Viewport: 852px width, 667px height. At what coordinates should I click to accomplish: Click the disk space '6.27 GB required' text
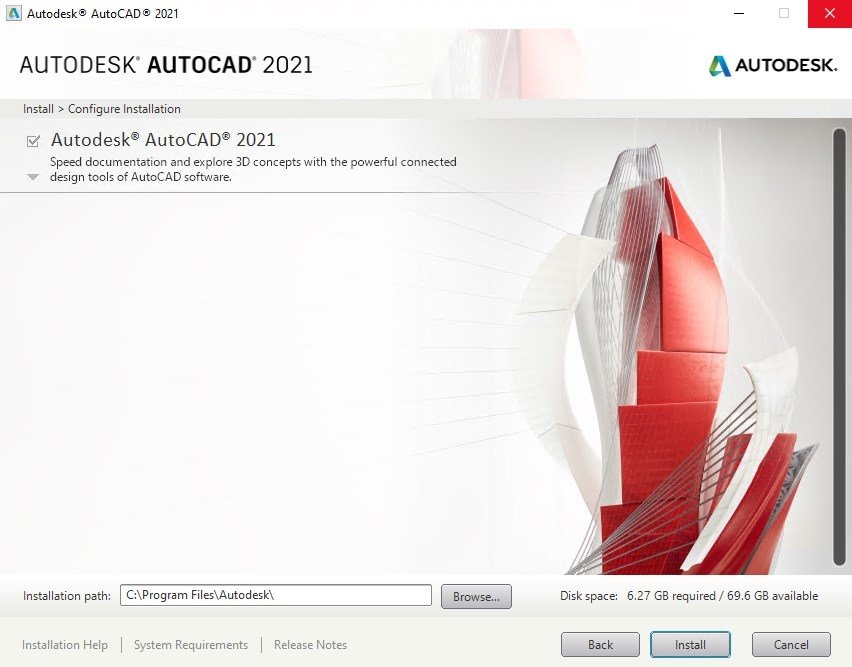(671, 596)
